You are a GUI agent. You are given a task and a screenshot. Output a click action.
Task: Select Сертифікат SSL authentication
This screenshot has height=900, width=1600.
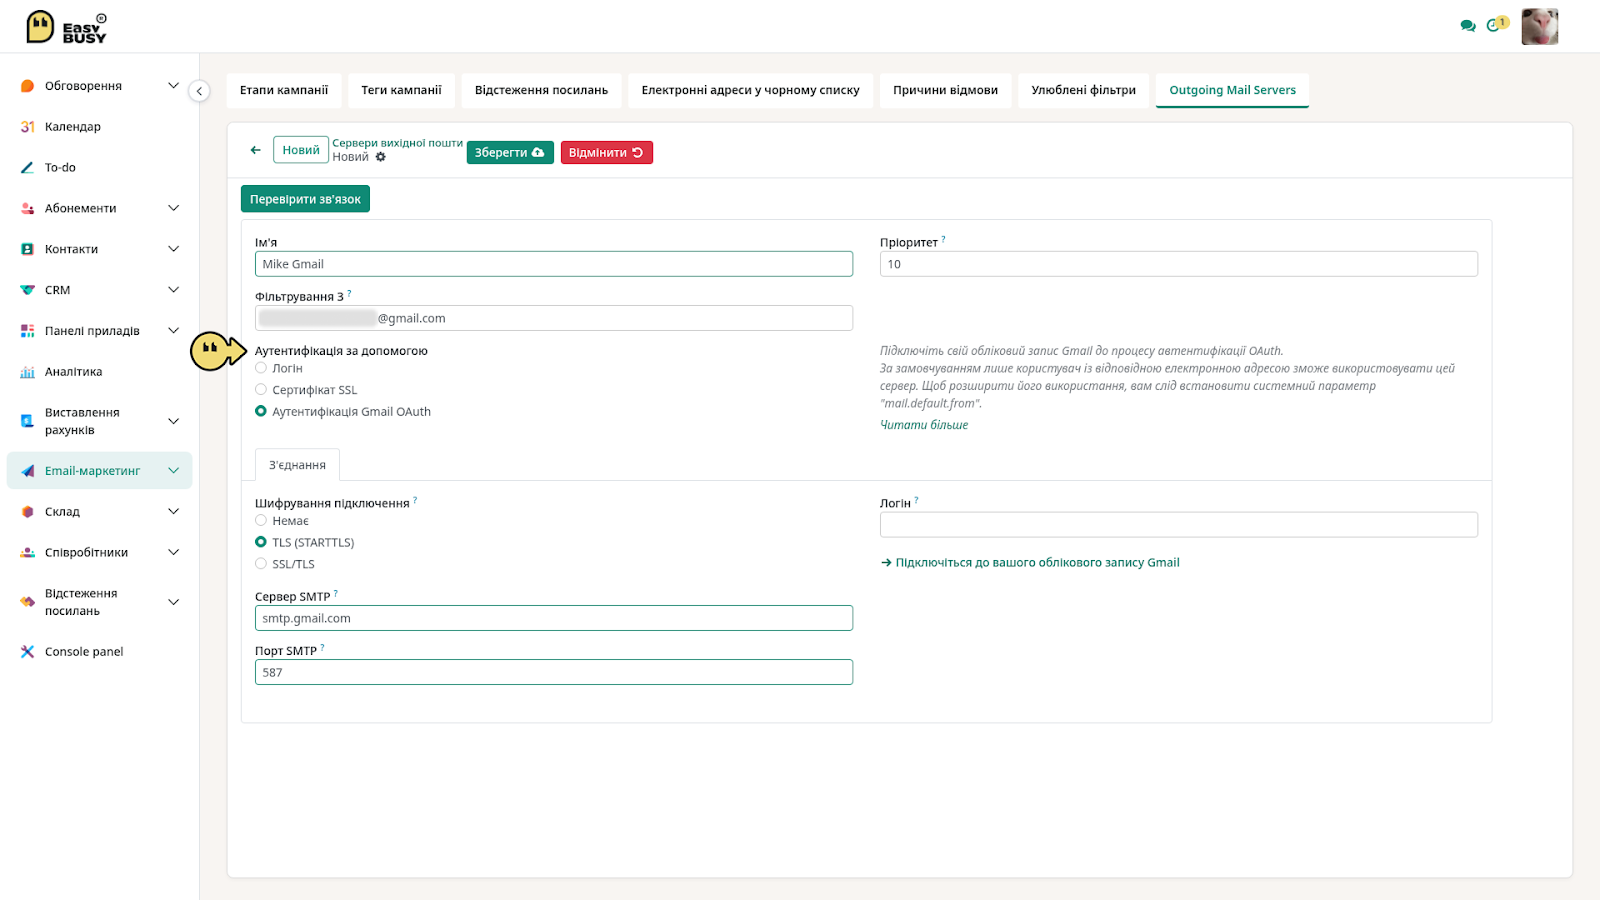pos(261,390)
